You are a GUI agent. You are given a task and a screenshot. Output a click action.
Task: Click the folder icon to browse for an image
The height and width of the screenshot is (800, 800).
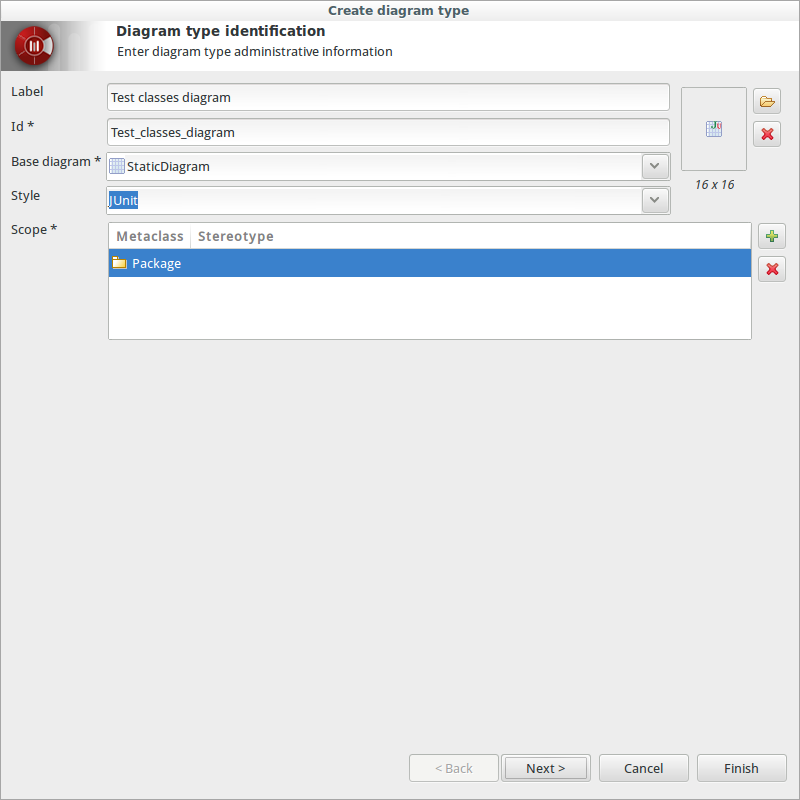coord(767,101)
